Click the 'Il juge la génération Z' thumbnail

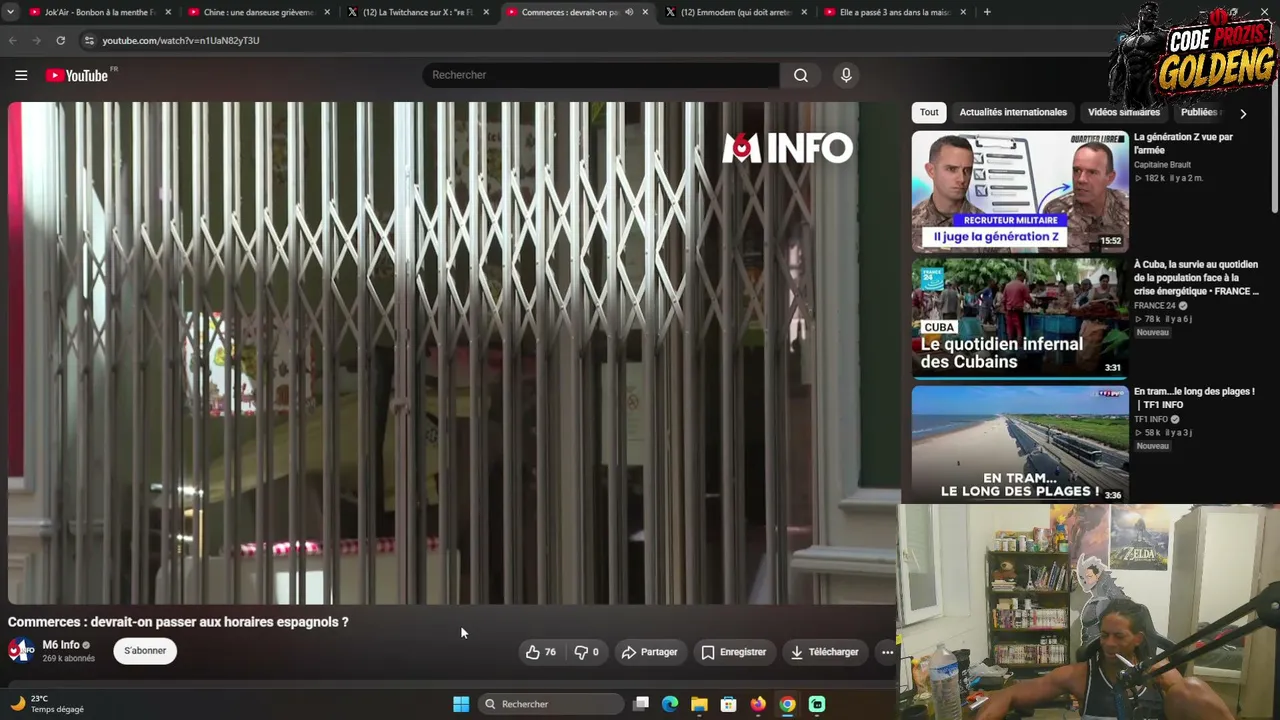point(1020,191)
